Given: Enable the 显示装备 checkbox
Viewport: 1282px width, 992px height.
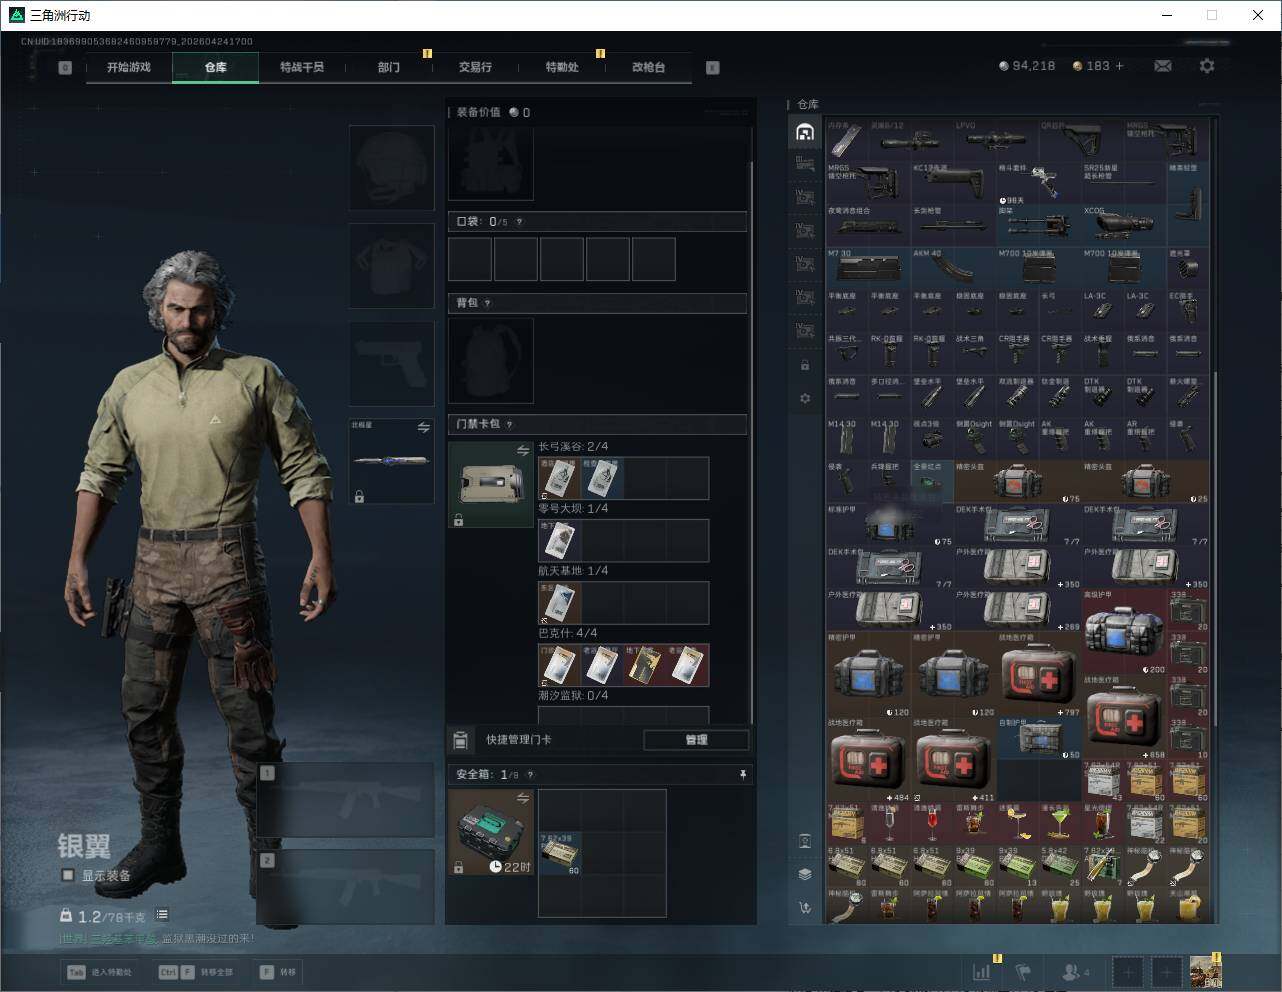Looking at the screenshot, I should (x=68, y=875).
